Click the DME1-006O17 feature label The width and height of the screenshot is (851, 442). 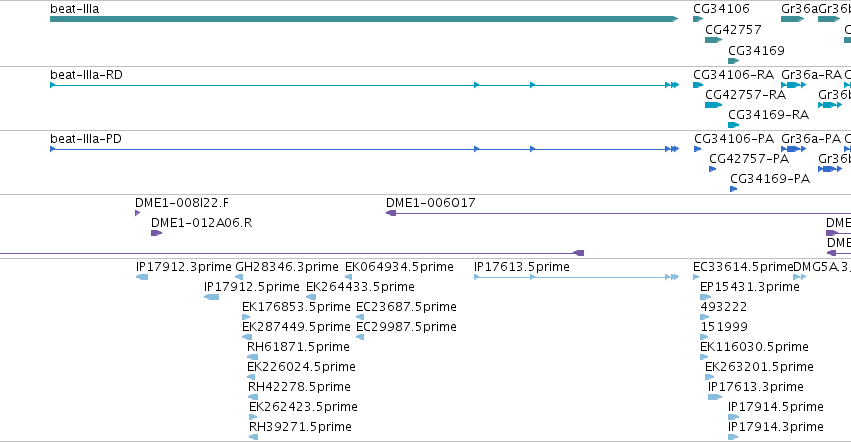point(430,203)
